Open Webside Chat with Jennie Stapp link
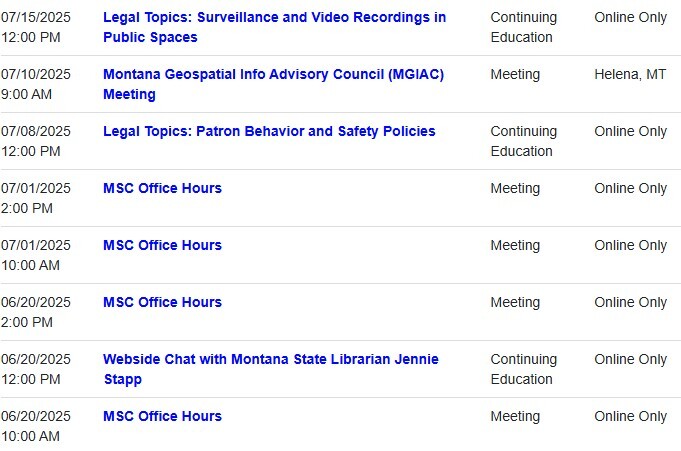Screen dimensions: 681x451 pyautogui.click(x=270, y=360)
